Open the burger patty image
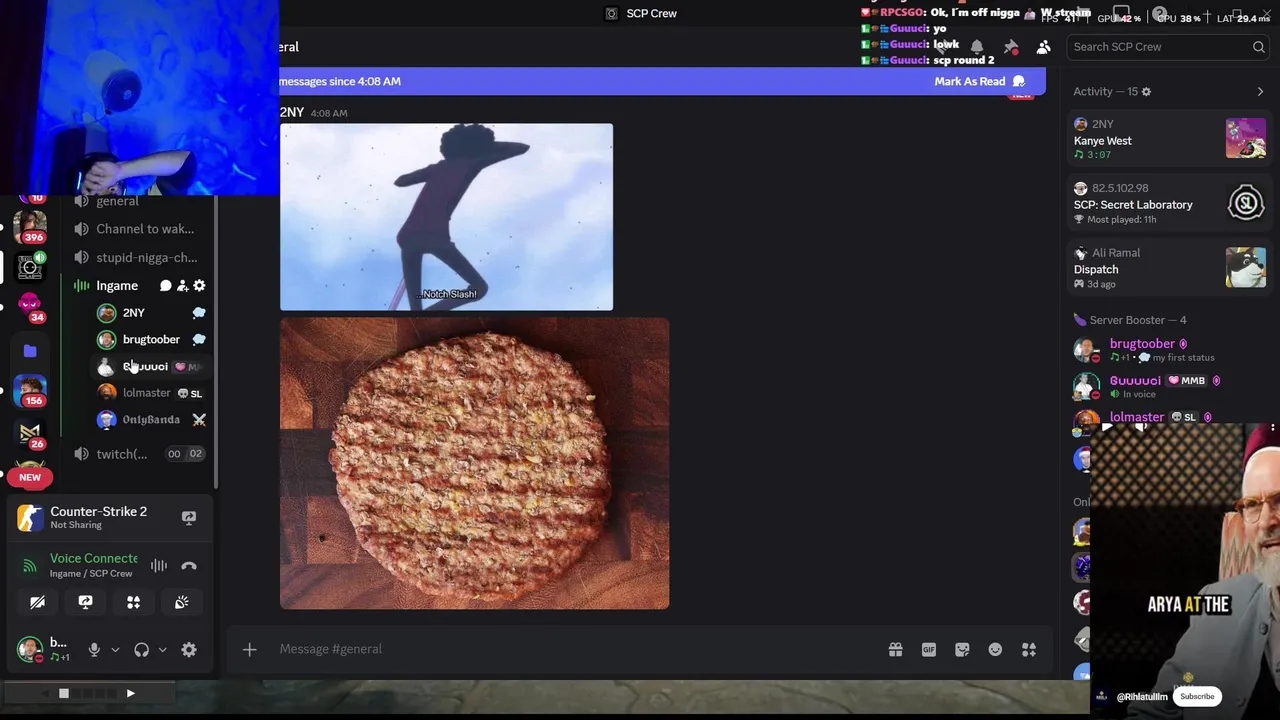 point(474,464)
